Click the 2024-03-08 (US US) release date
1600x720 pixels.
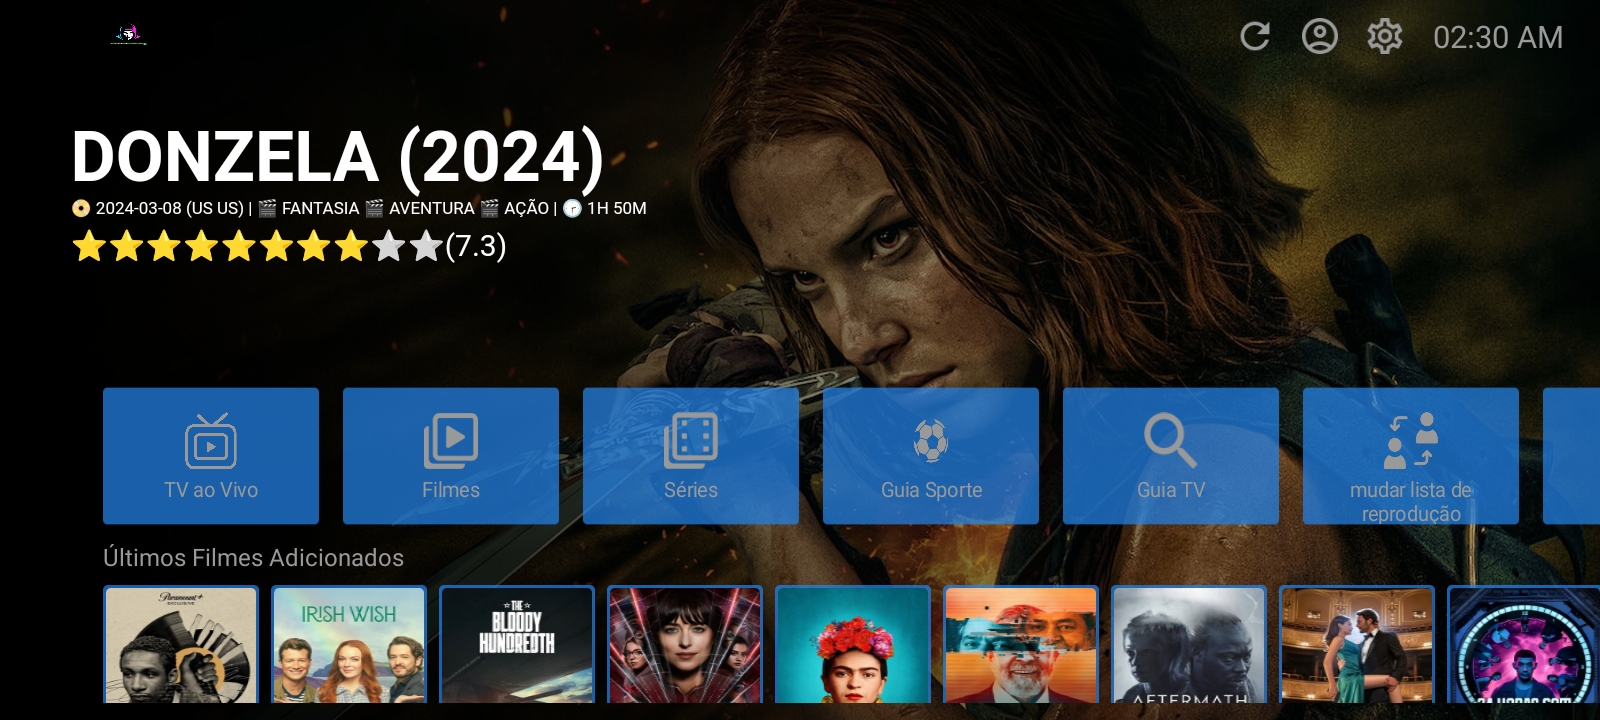170,208
